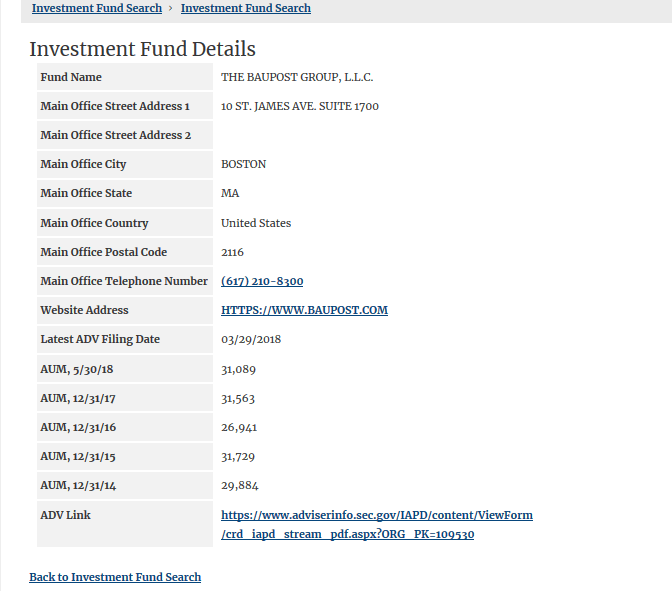Image resolution: width=672 pixels, height=591 pixels.
Task: Click the second Investment Fund Search breadcrumb link
Action: pos(245,8)
